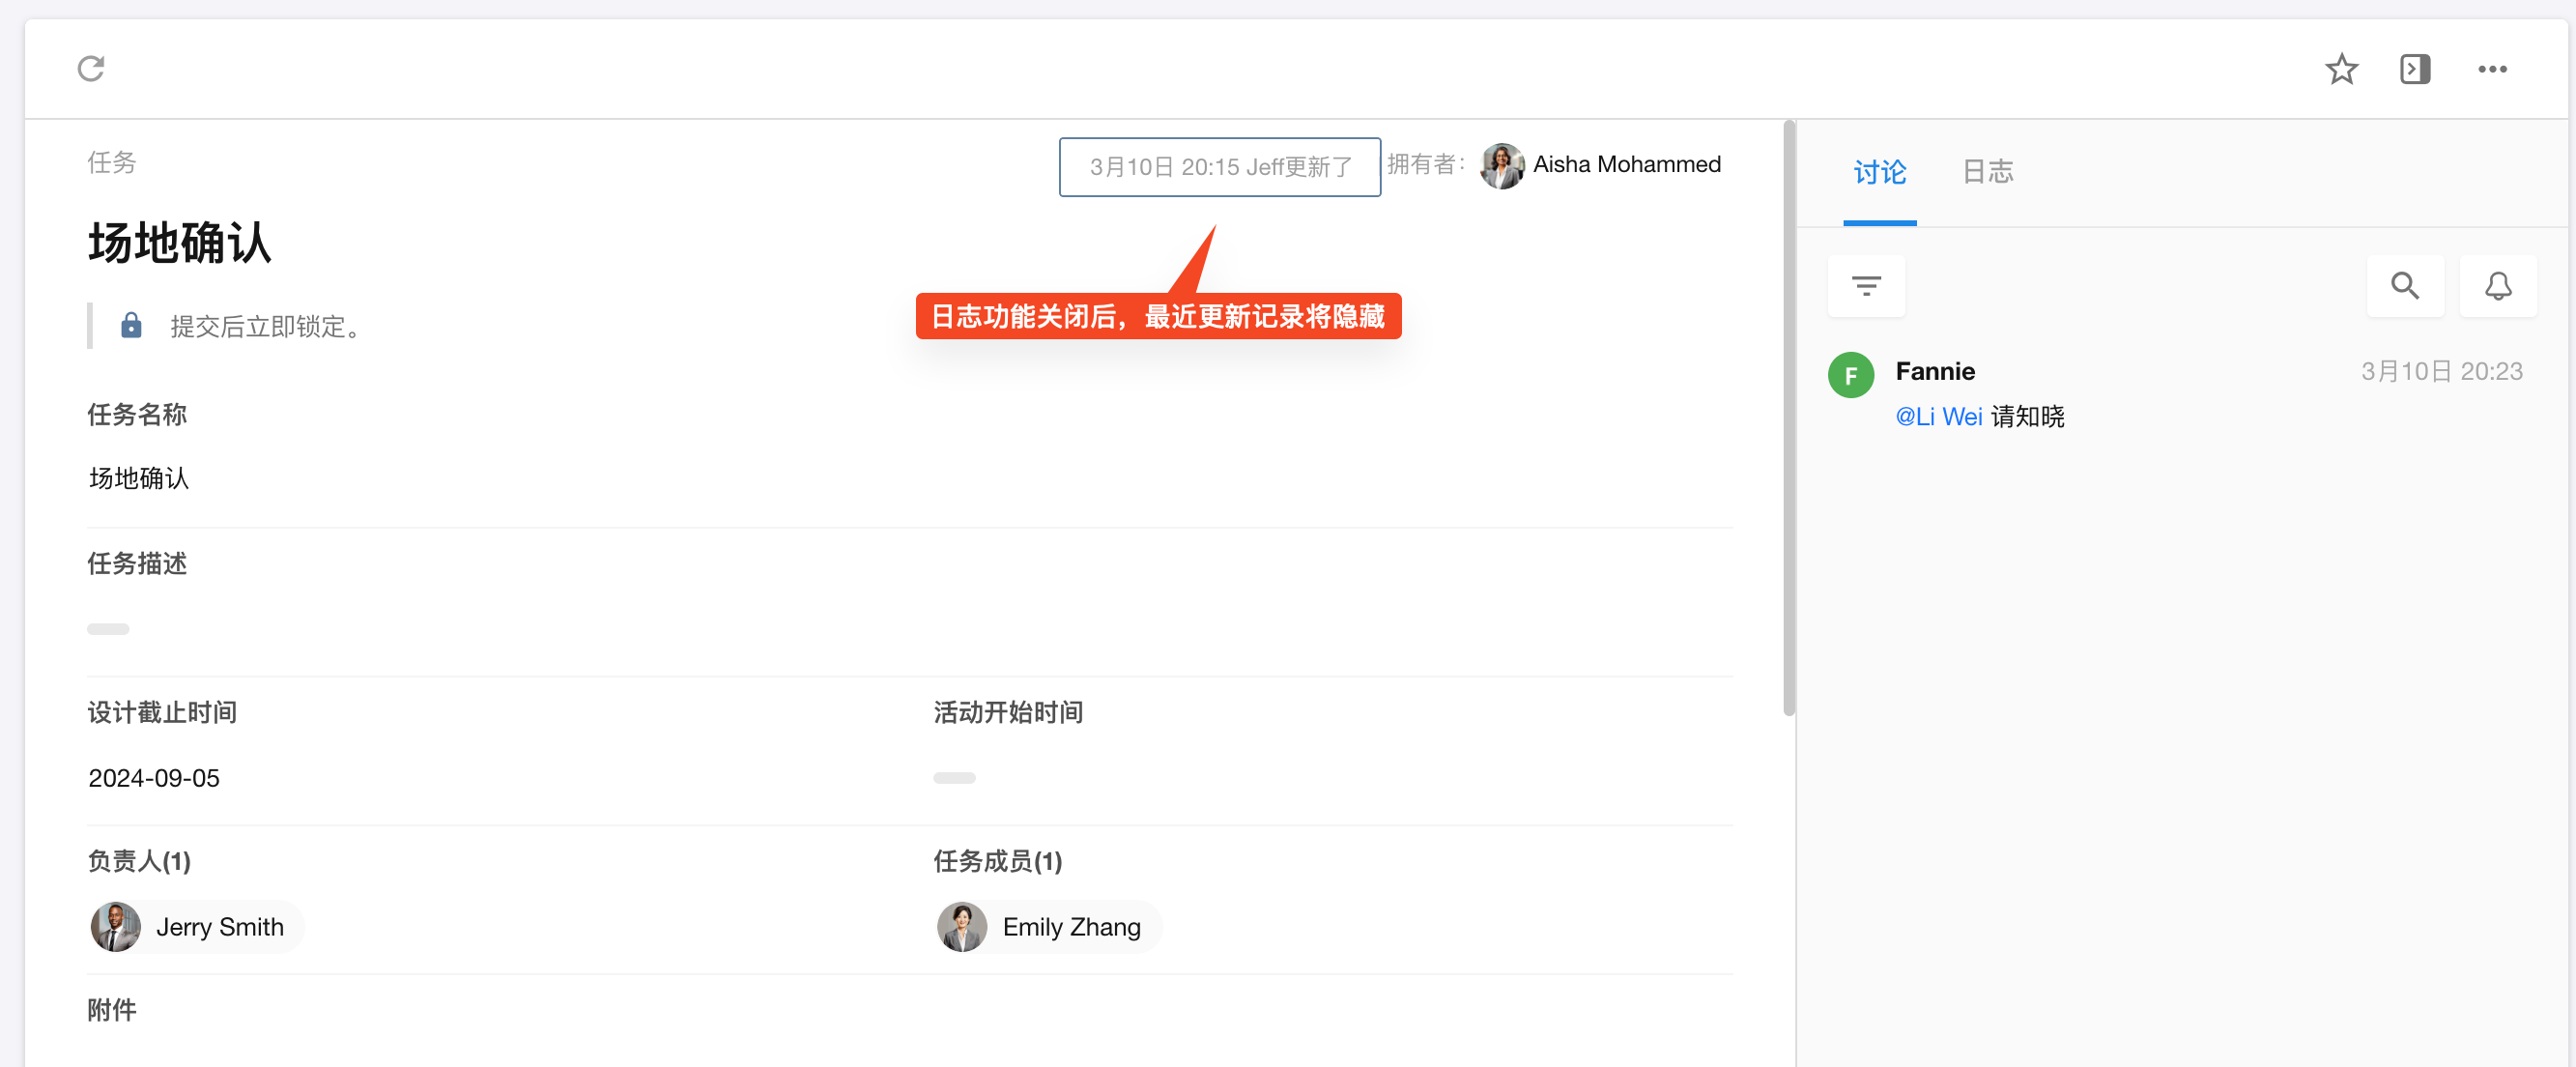
Task: Click the @Li Wei mention link
Action: point(1938,416)
